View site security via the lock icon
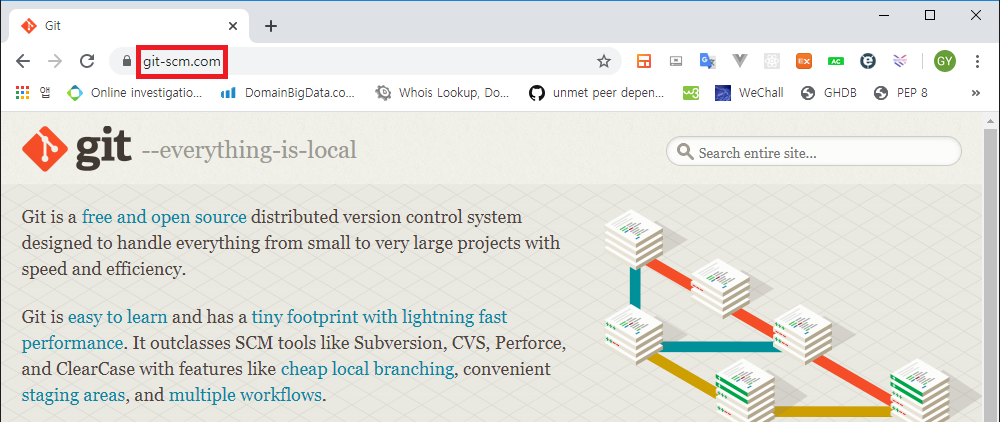Viewport: 1000px width, 422px height. point(126,61)
